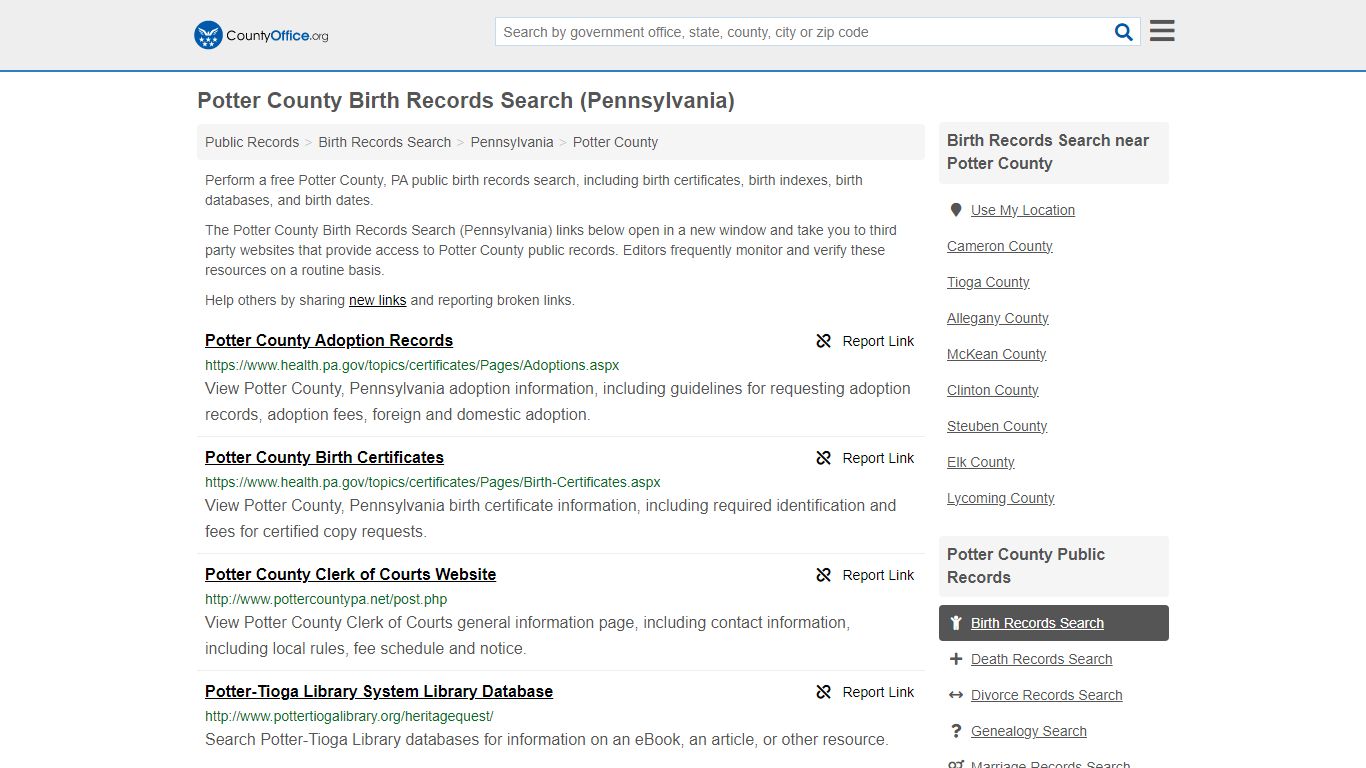The height and width of the screenshot is (768, 1366).
Task: Go to the Pennsylvania breadcrumb
Action: click(512, 142)
